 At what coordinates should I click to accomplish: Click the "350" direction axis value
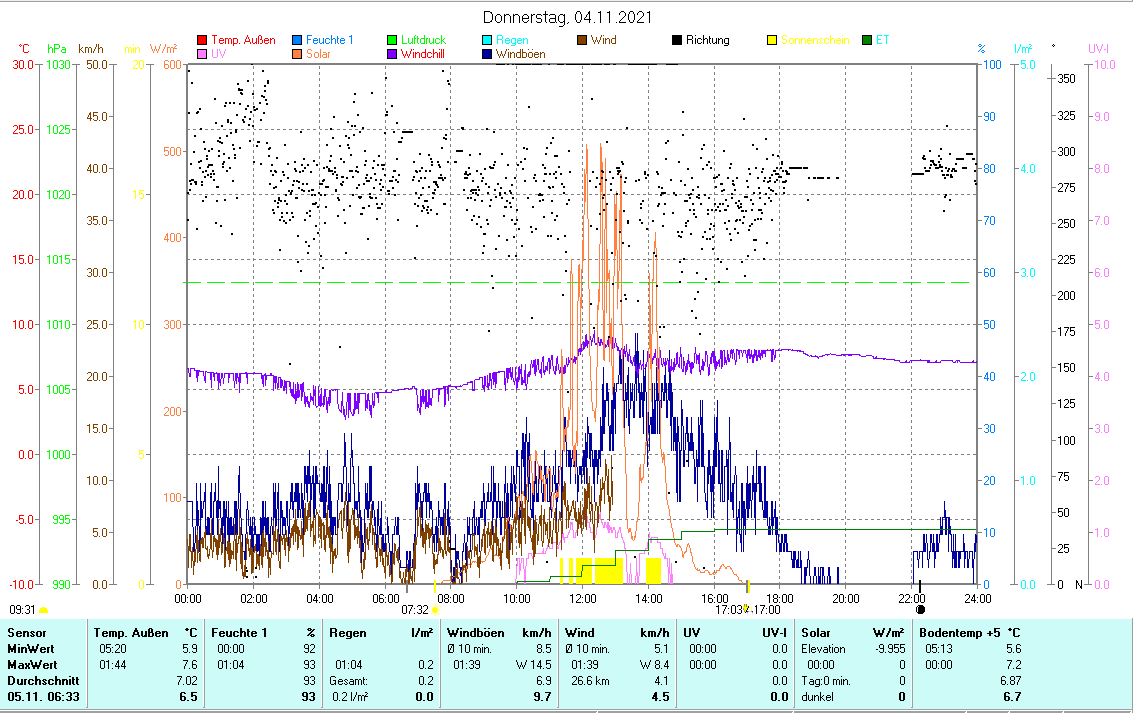[1067, 79]
